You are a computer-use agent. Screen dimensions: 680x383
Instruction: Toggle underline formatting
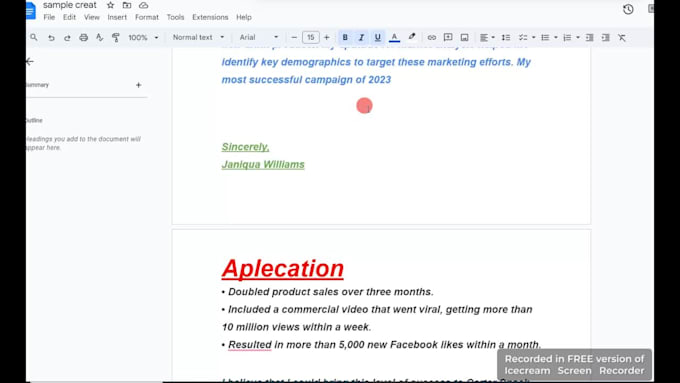378,37
